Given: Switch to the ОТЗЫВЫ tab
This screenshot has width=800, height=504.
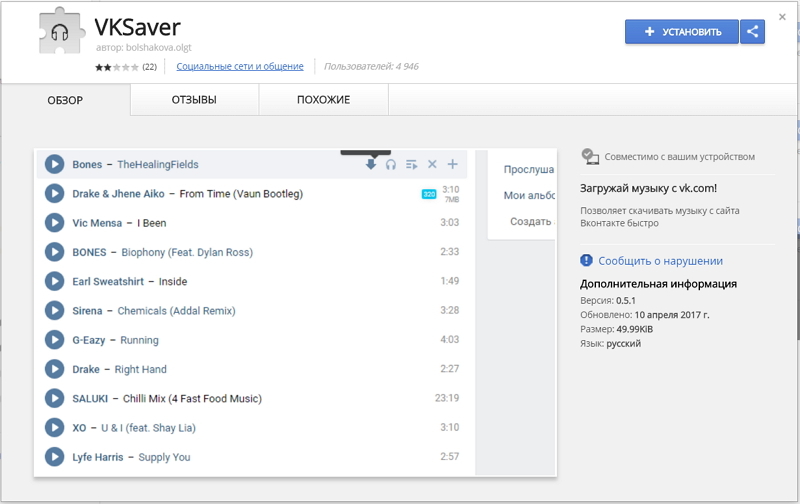Looking at the screenshot, I should coord(194,100).
